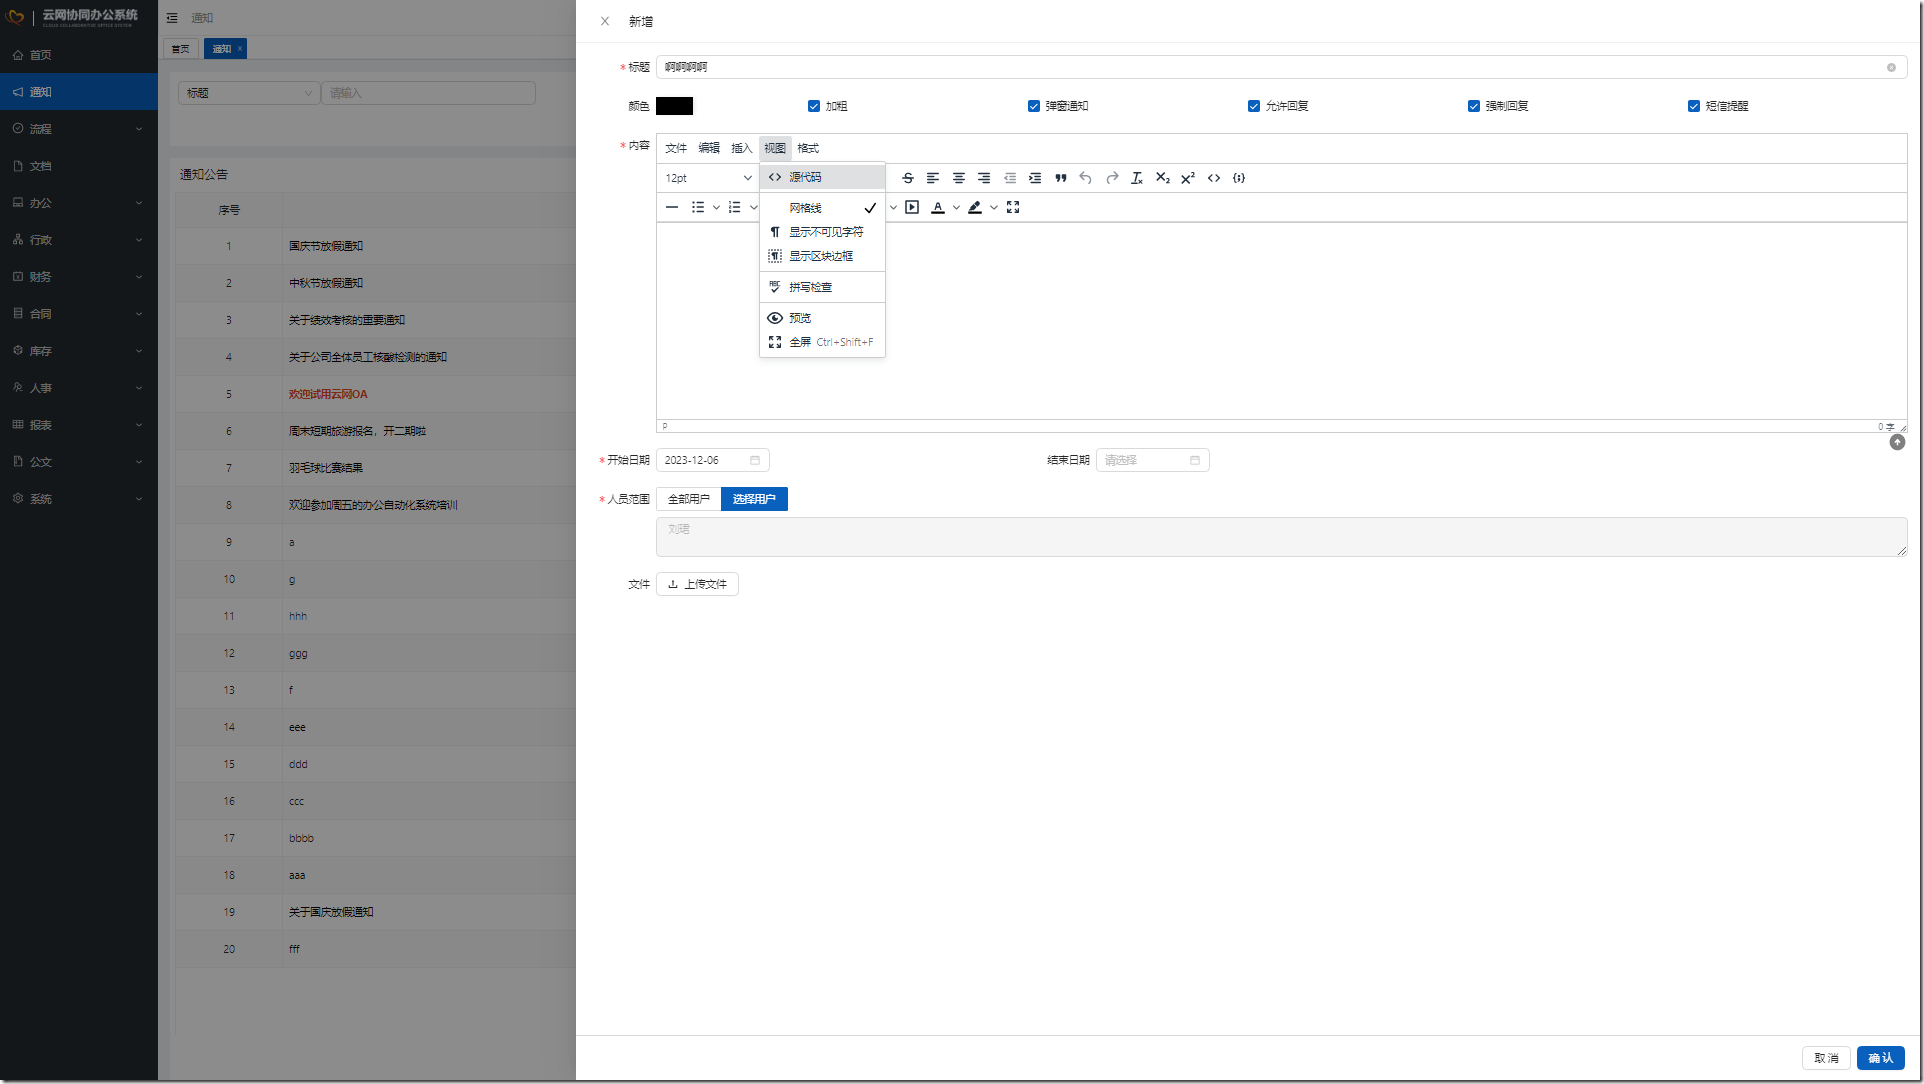The image size is (1924, 1084).
Task: Toggle the 弹窗通知 checkbox
Action: (x=1034, y=106)
